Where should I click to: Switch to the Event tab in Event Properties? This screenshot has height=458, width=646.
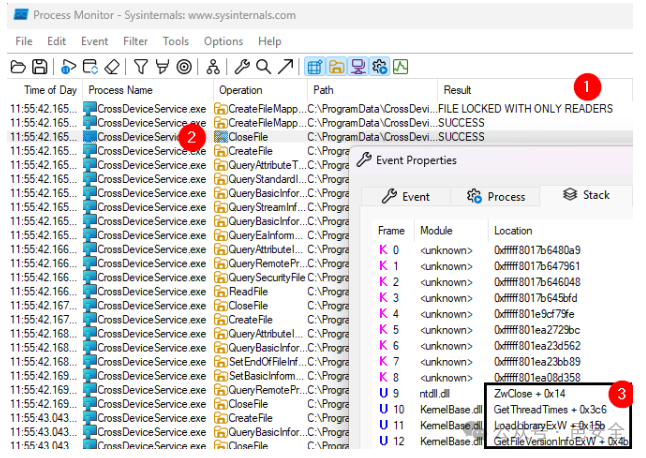406,196
